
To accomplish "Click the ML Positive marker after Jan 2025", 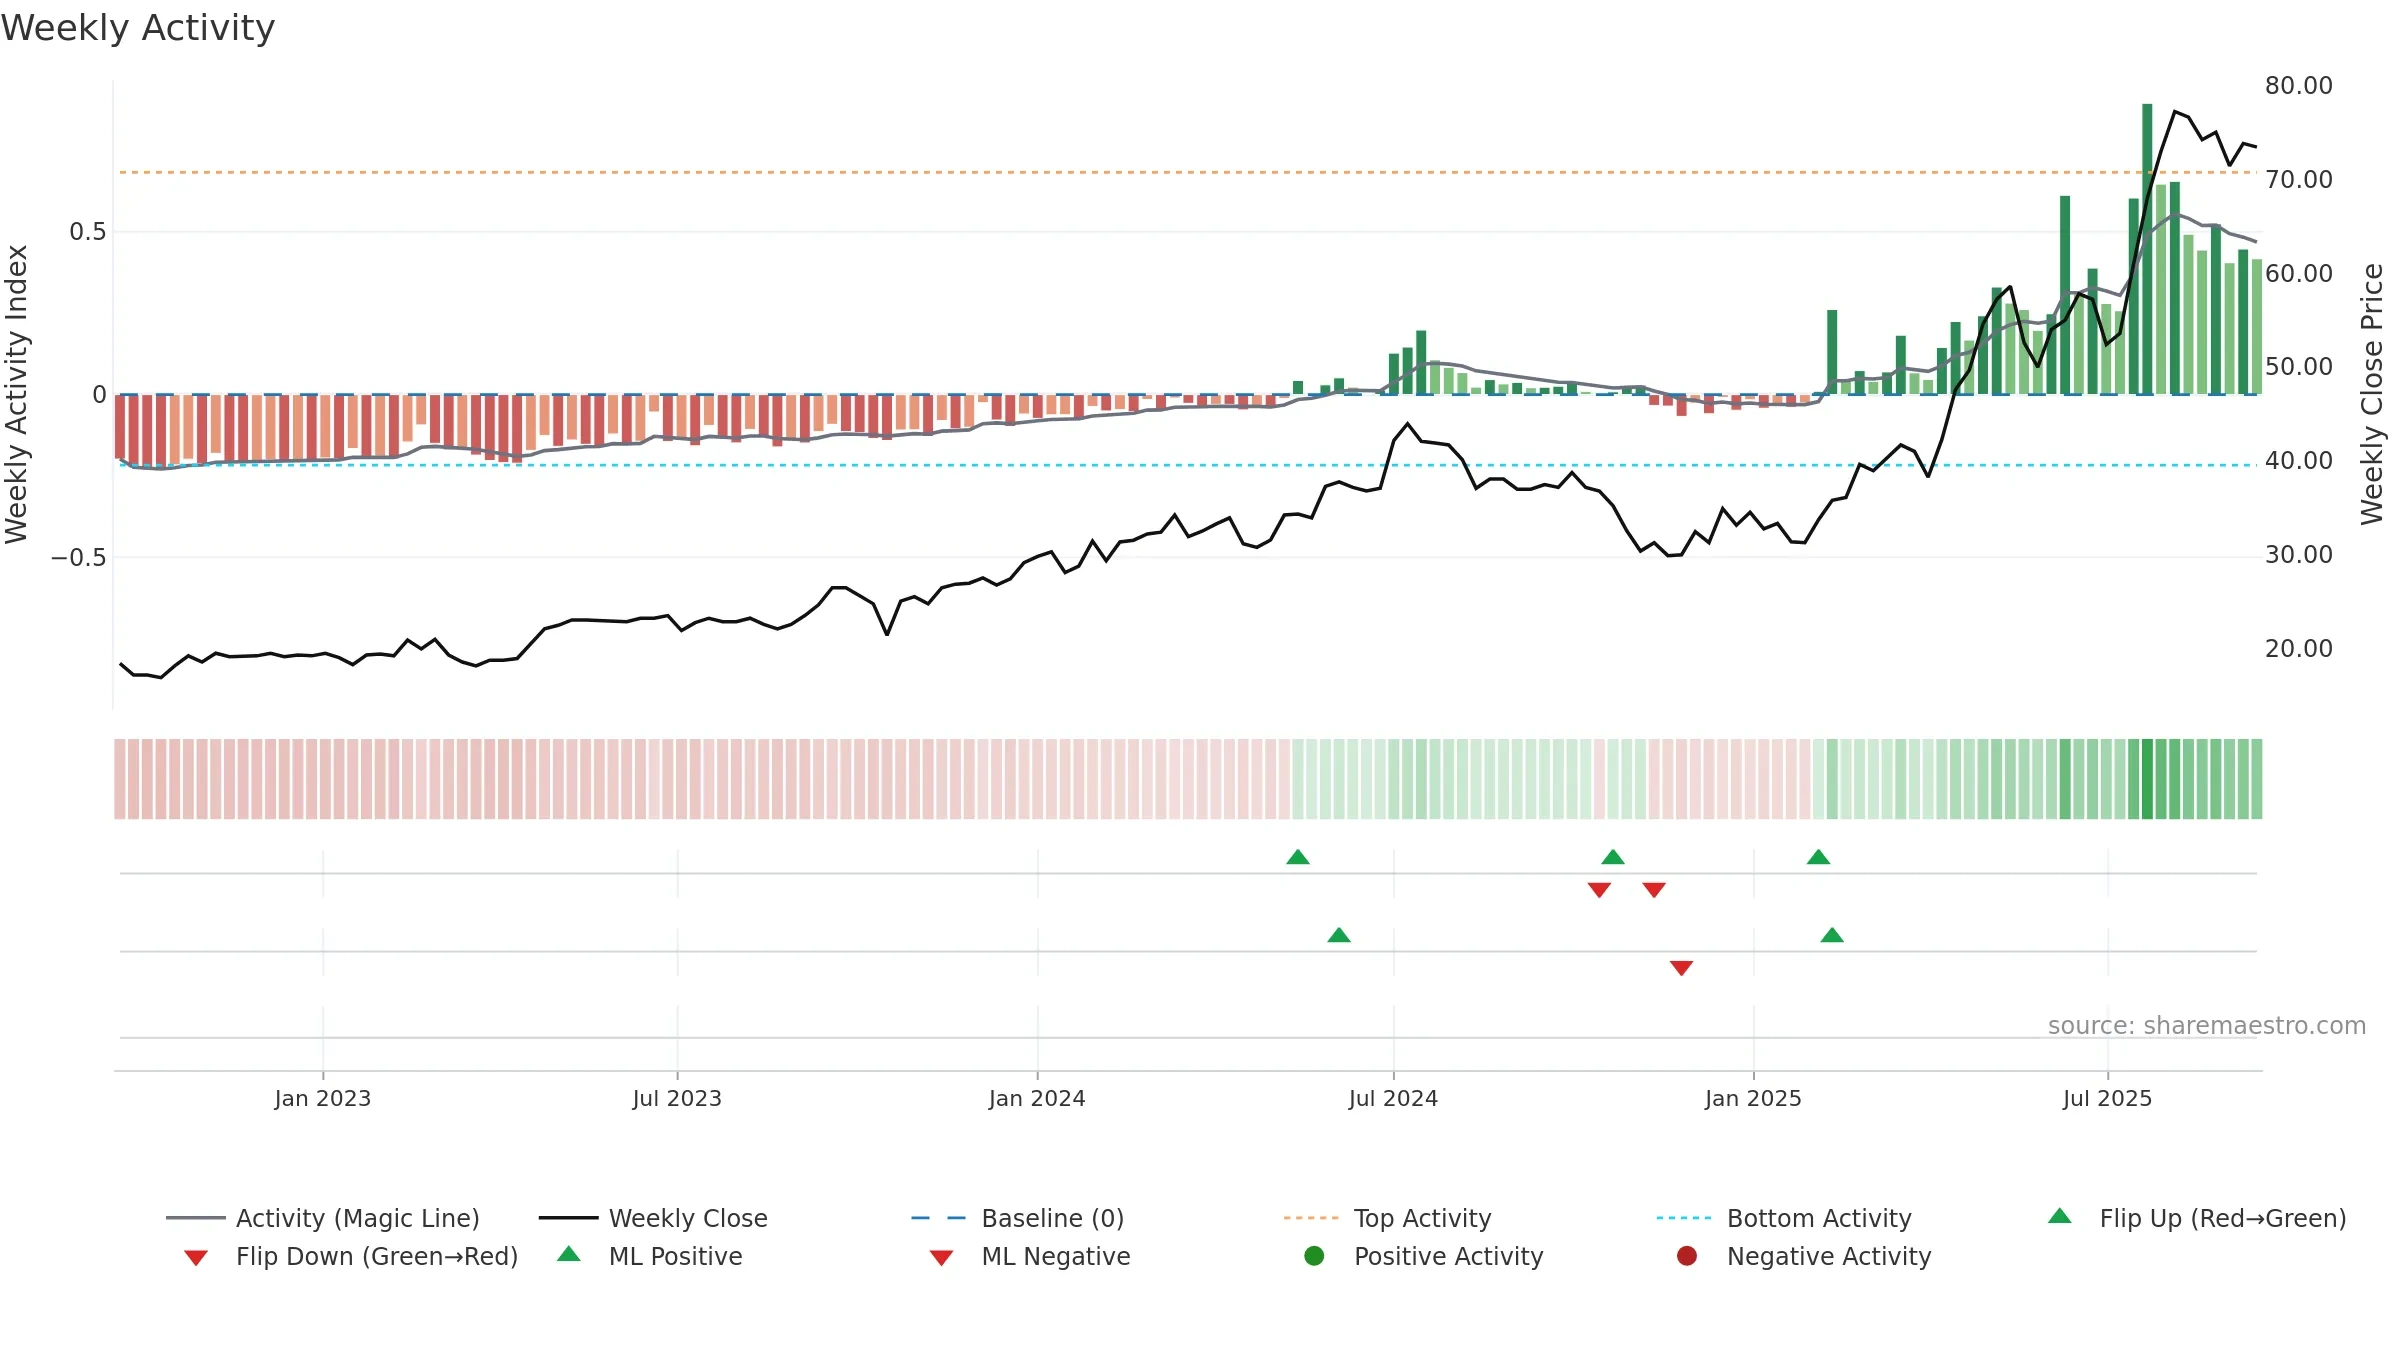I will (x=1832, y=935).
